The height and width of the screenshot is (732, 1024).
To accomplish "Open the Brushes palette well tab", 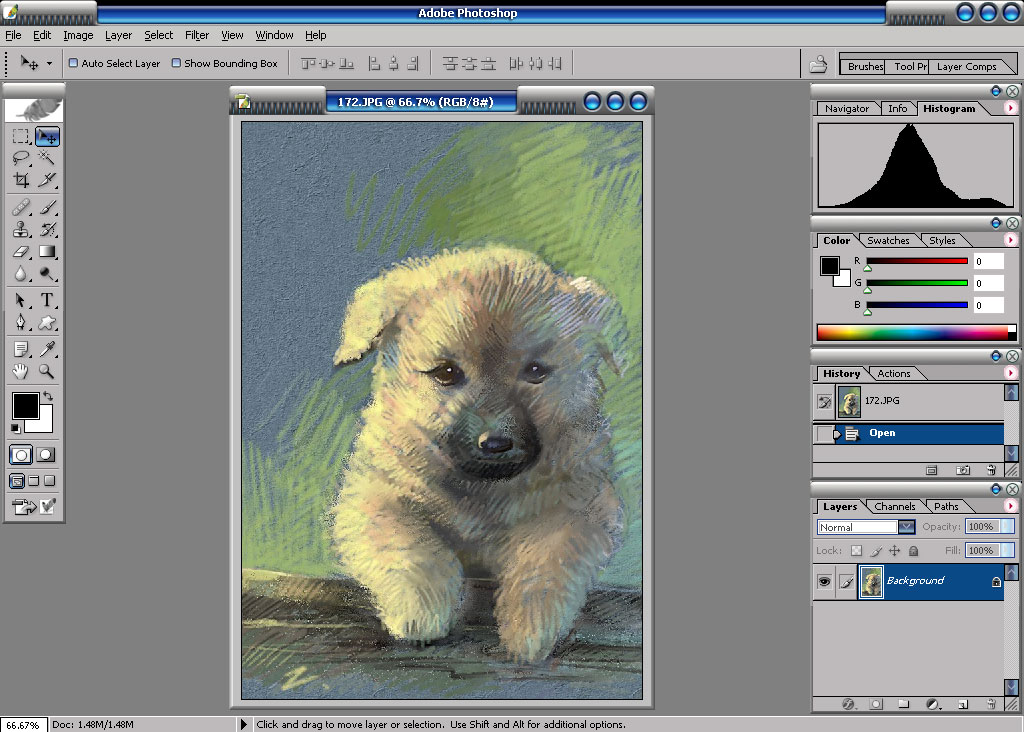I will click(x=865, y=67).
